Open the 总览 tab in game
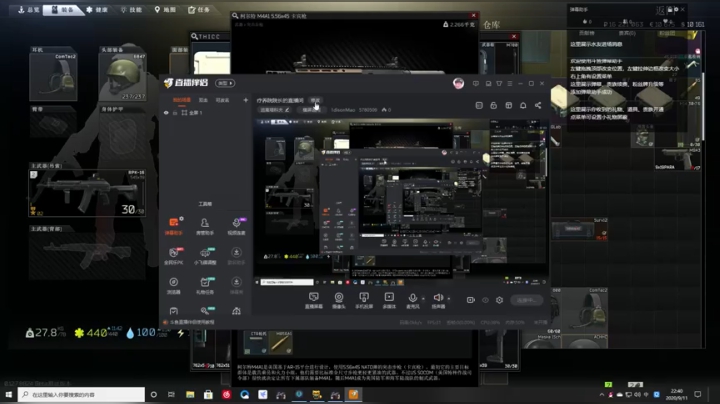Image resolution: width=720 pixels, height=404 pixels. pos(28,10)
